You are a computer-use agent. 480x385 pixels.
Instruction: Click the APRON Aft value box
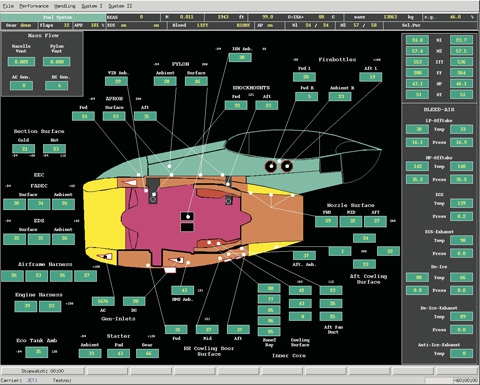[x=145, y=116]
